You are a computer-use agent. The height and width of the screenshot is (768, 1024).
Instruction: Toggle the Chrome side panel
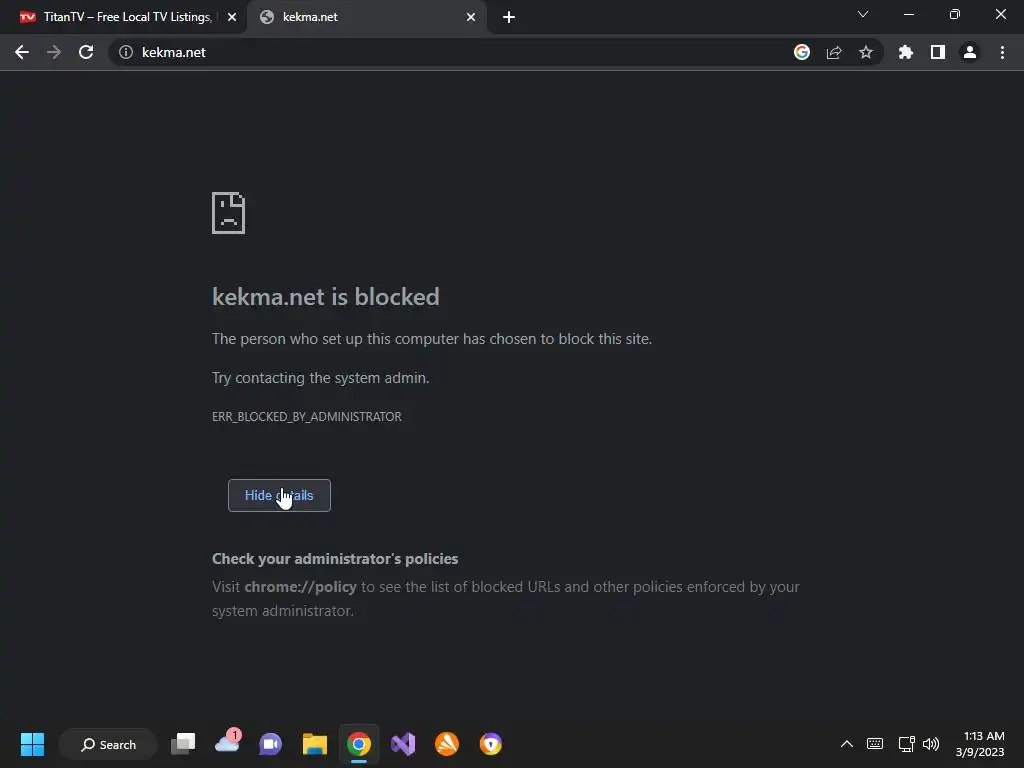[x=938, y=52]
